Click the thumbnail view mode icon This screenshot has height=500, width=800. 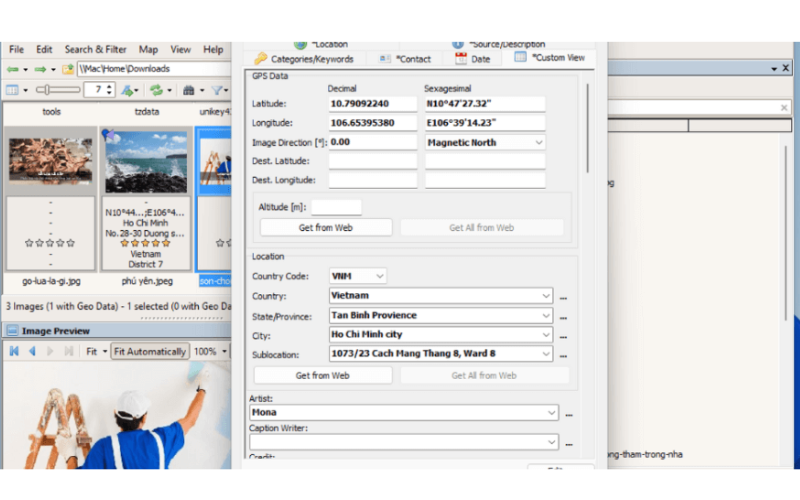(x=12, y=90)
